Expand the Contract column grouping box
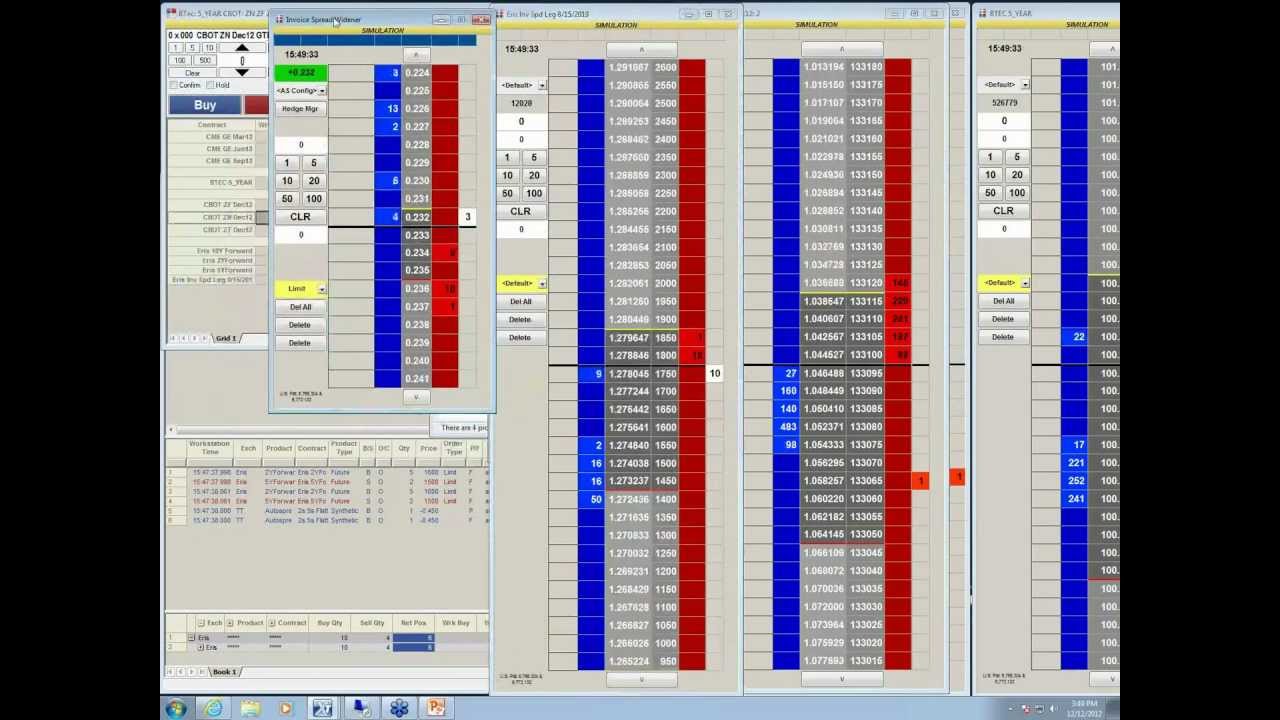This screenshot has width=1280, height=720. tap(271, 623)
